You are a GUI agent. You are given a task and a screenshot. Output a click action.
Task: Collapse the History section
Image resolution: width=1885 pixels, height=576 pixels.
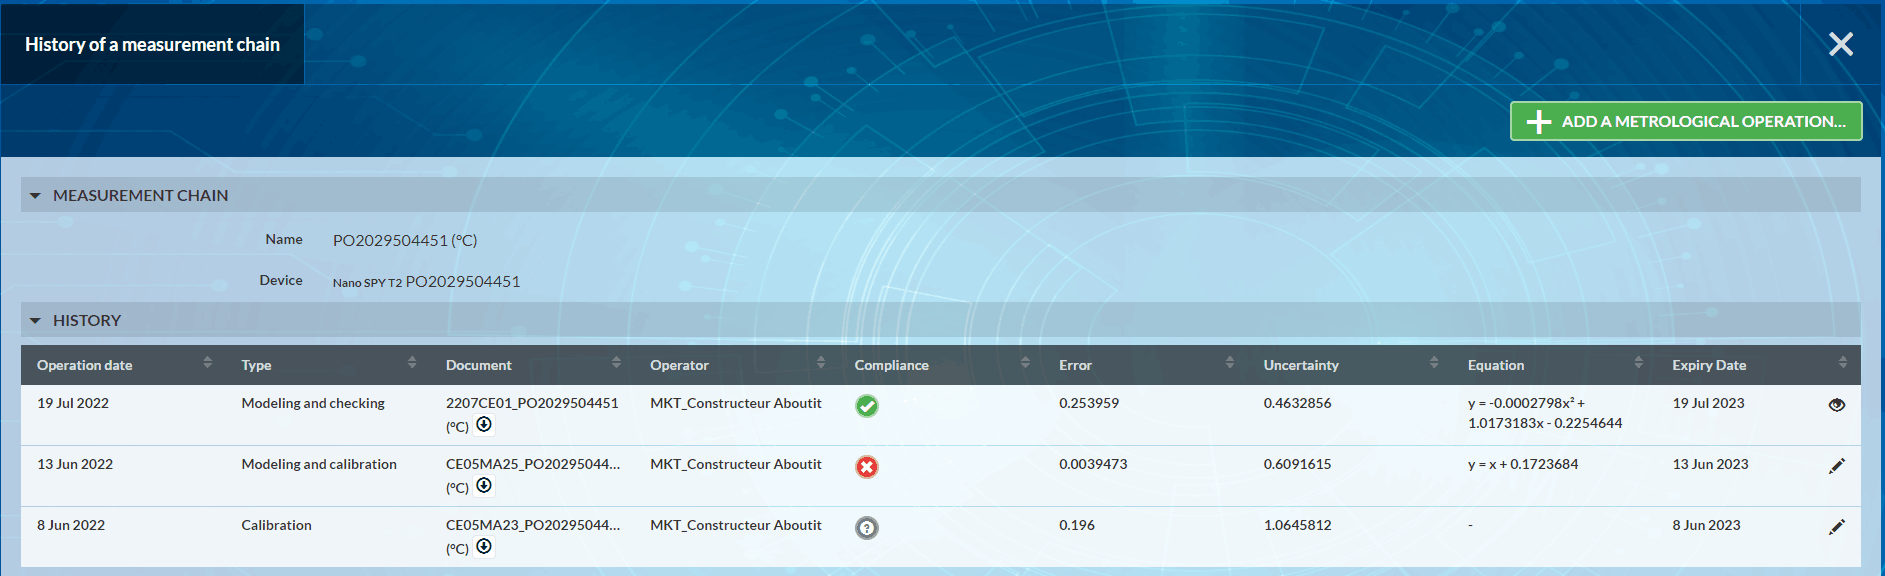coord(35,321)
